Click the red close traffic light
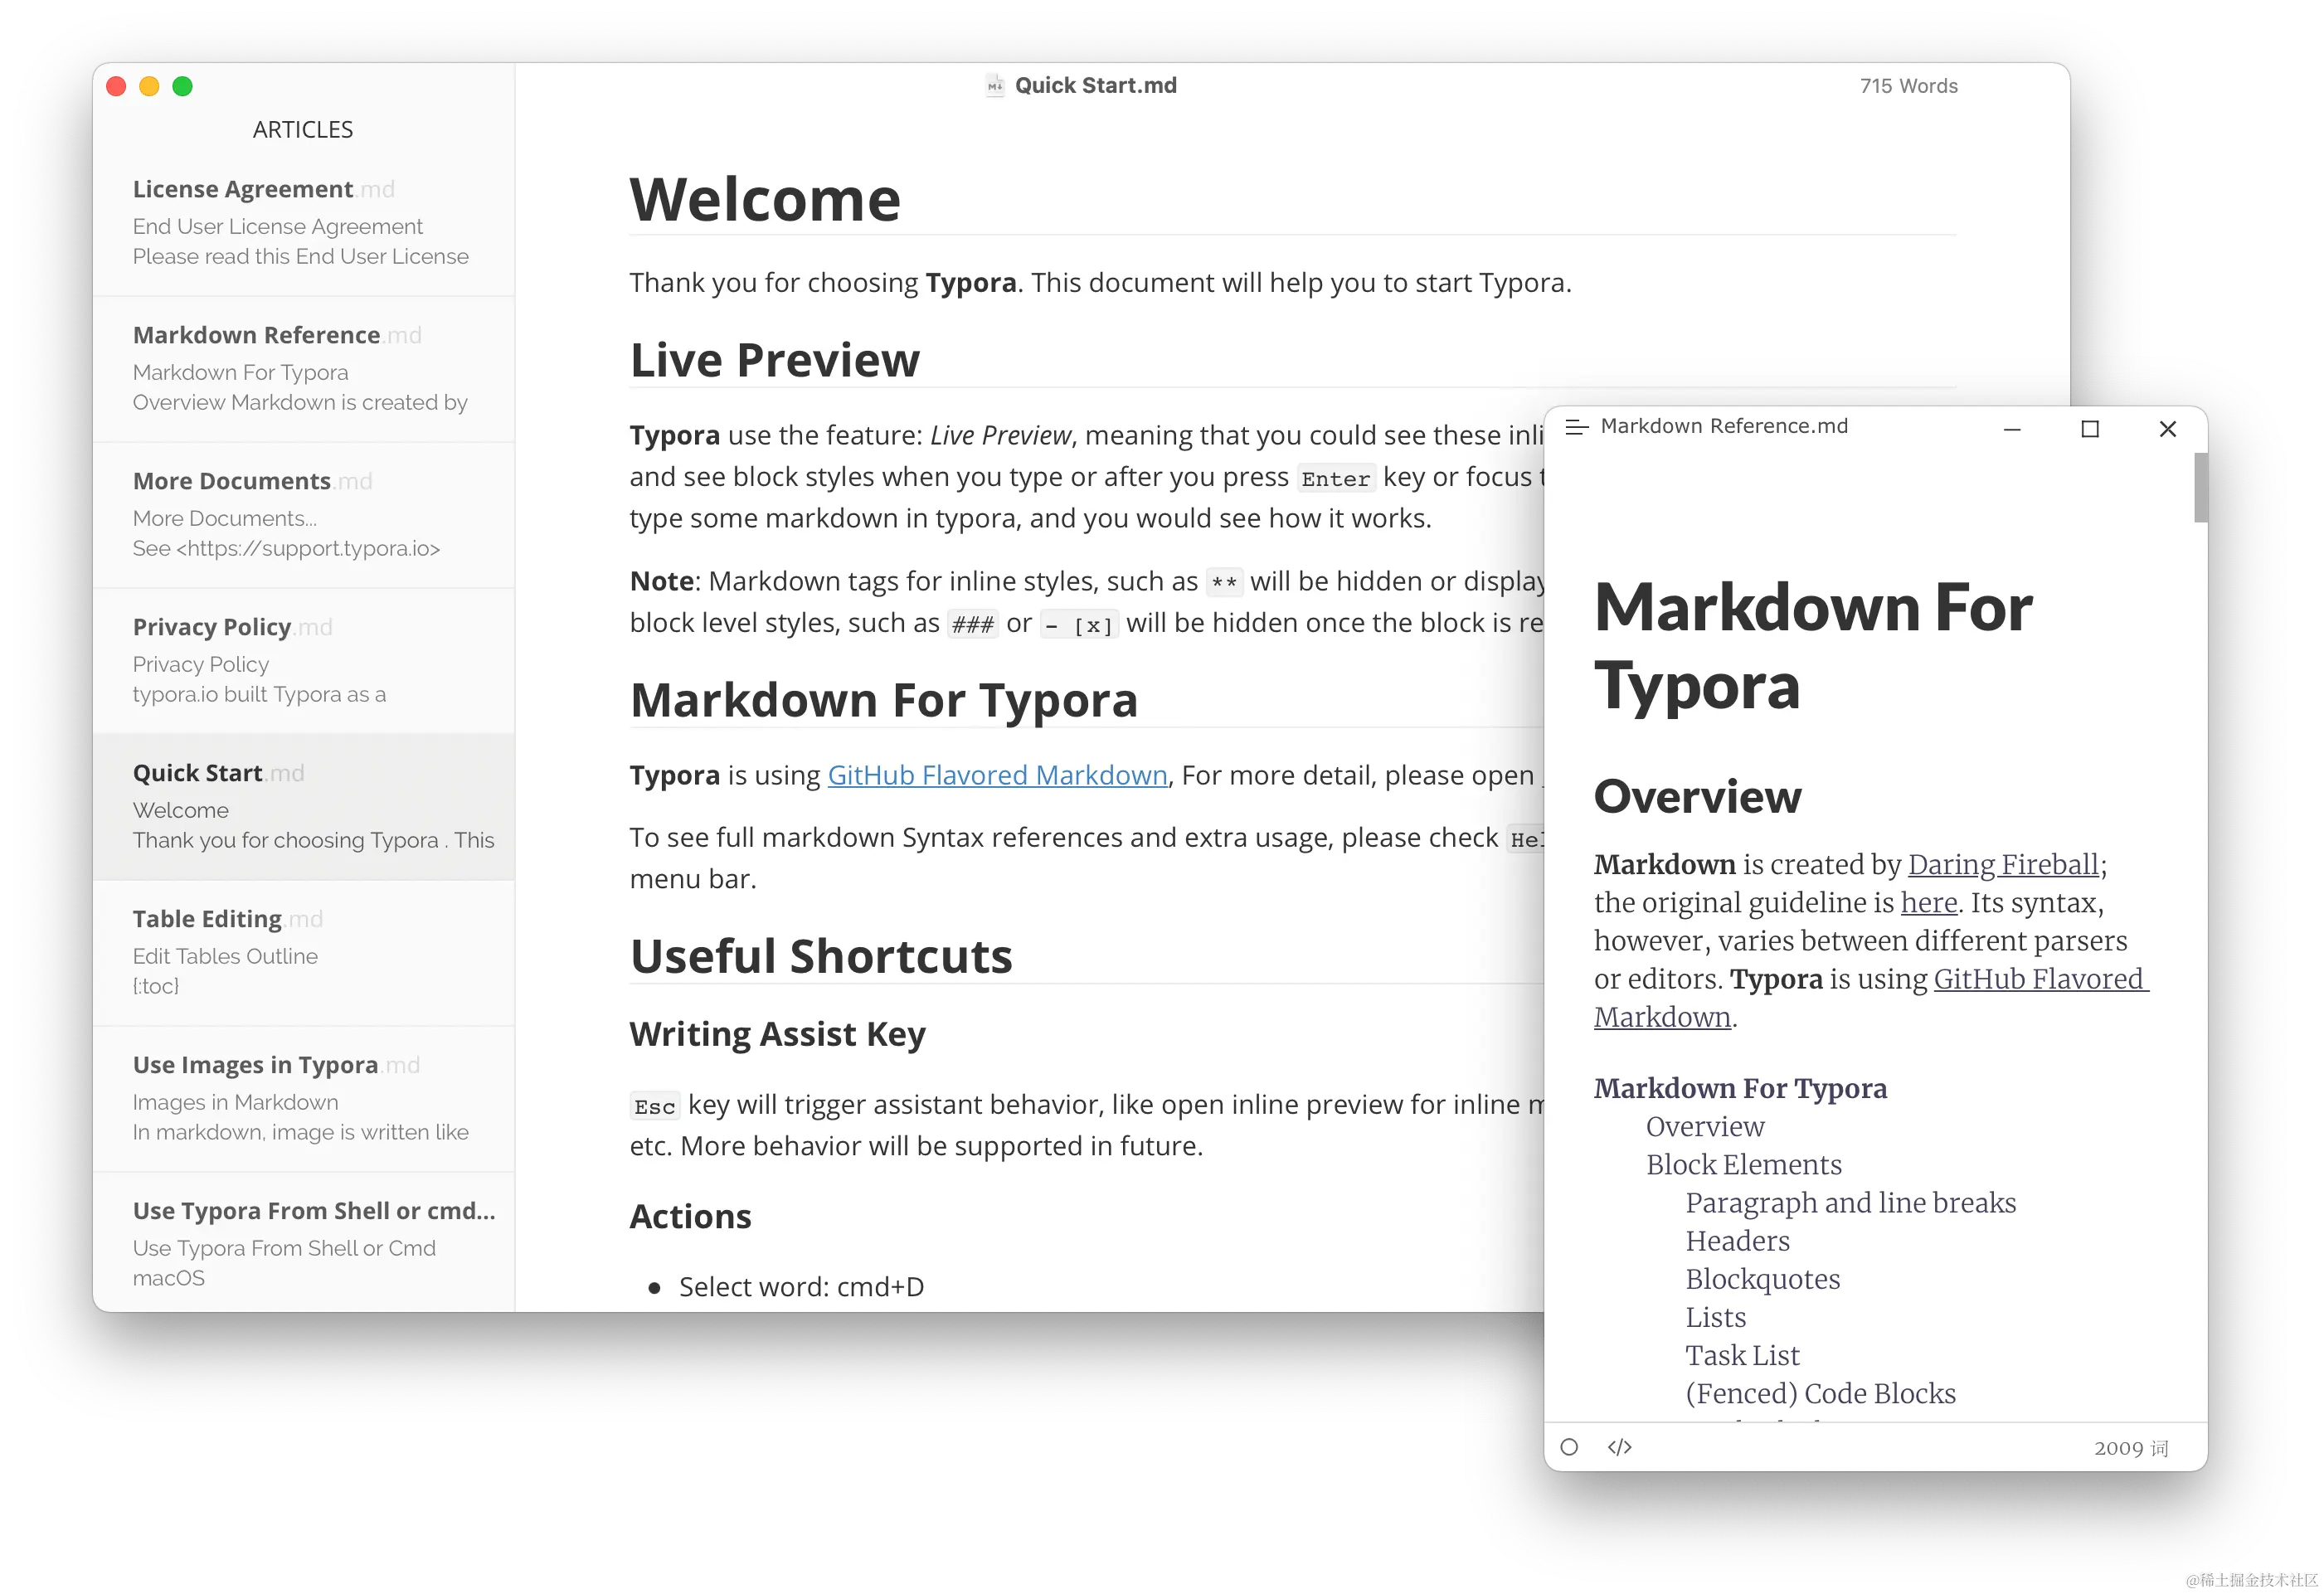The image size is (2324, 1594). pyautogui.click(x=116, y=87)
